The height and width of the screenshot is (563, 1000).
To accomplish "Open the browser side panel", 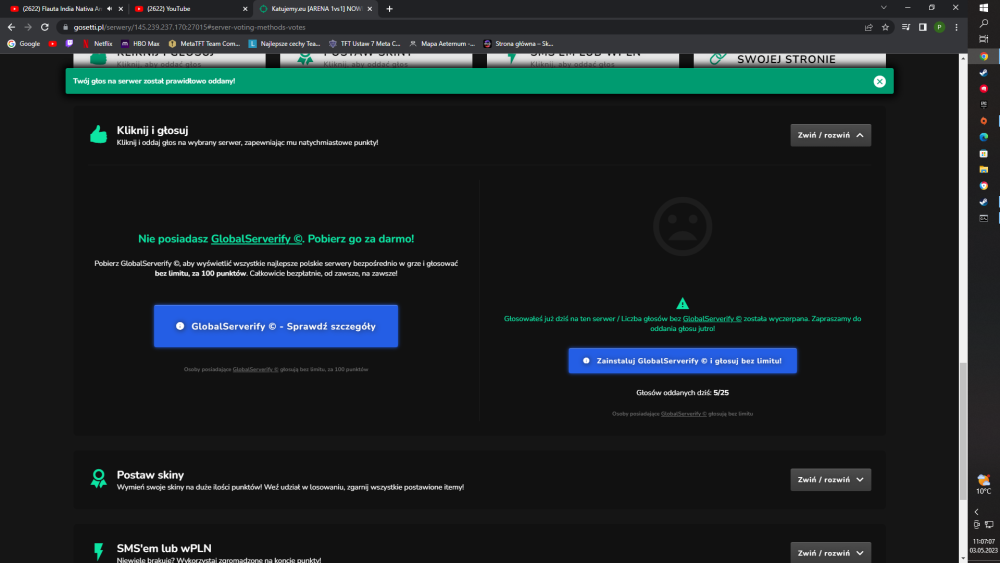I will 923,27.
